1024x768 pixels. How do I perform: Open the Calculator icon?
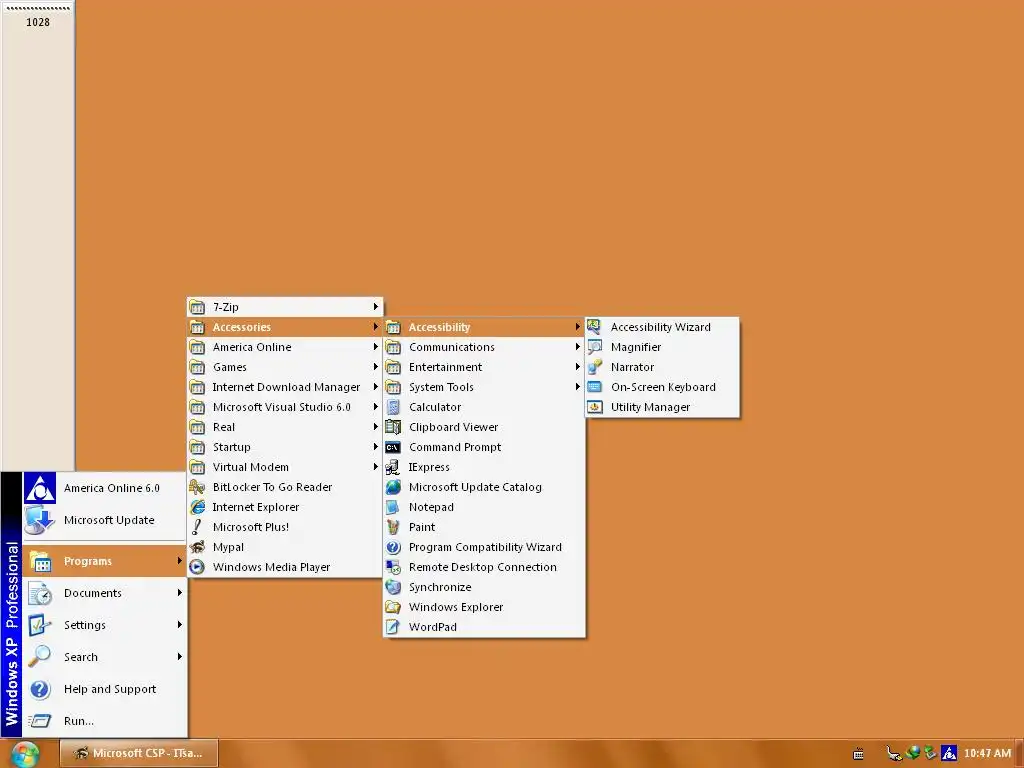click(392, 407)
